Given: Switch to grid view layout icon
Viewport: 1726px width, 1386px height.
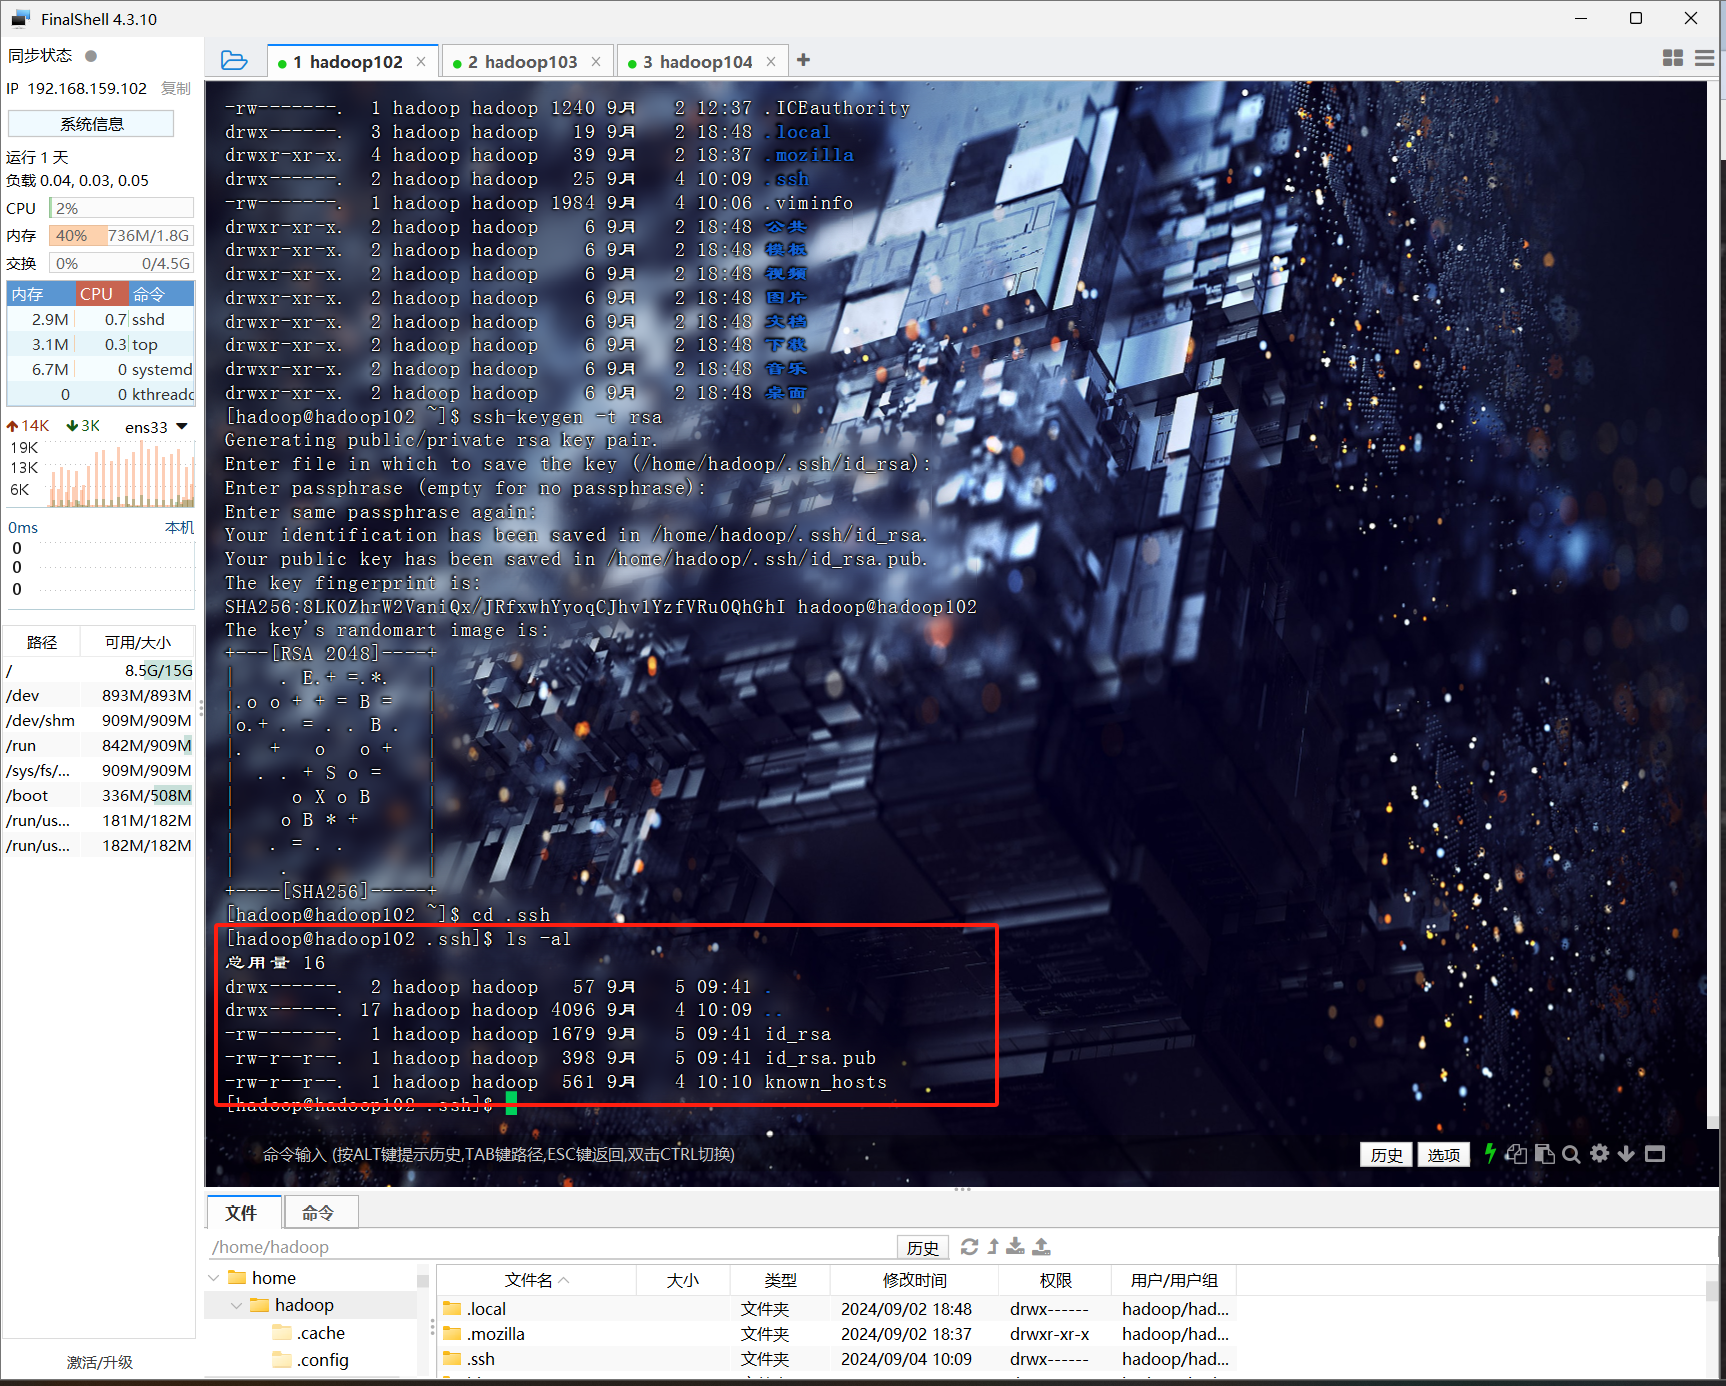Looking at the screenshot, I should pyautogui.click(x=1673, y=59).
